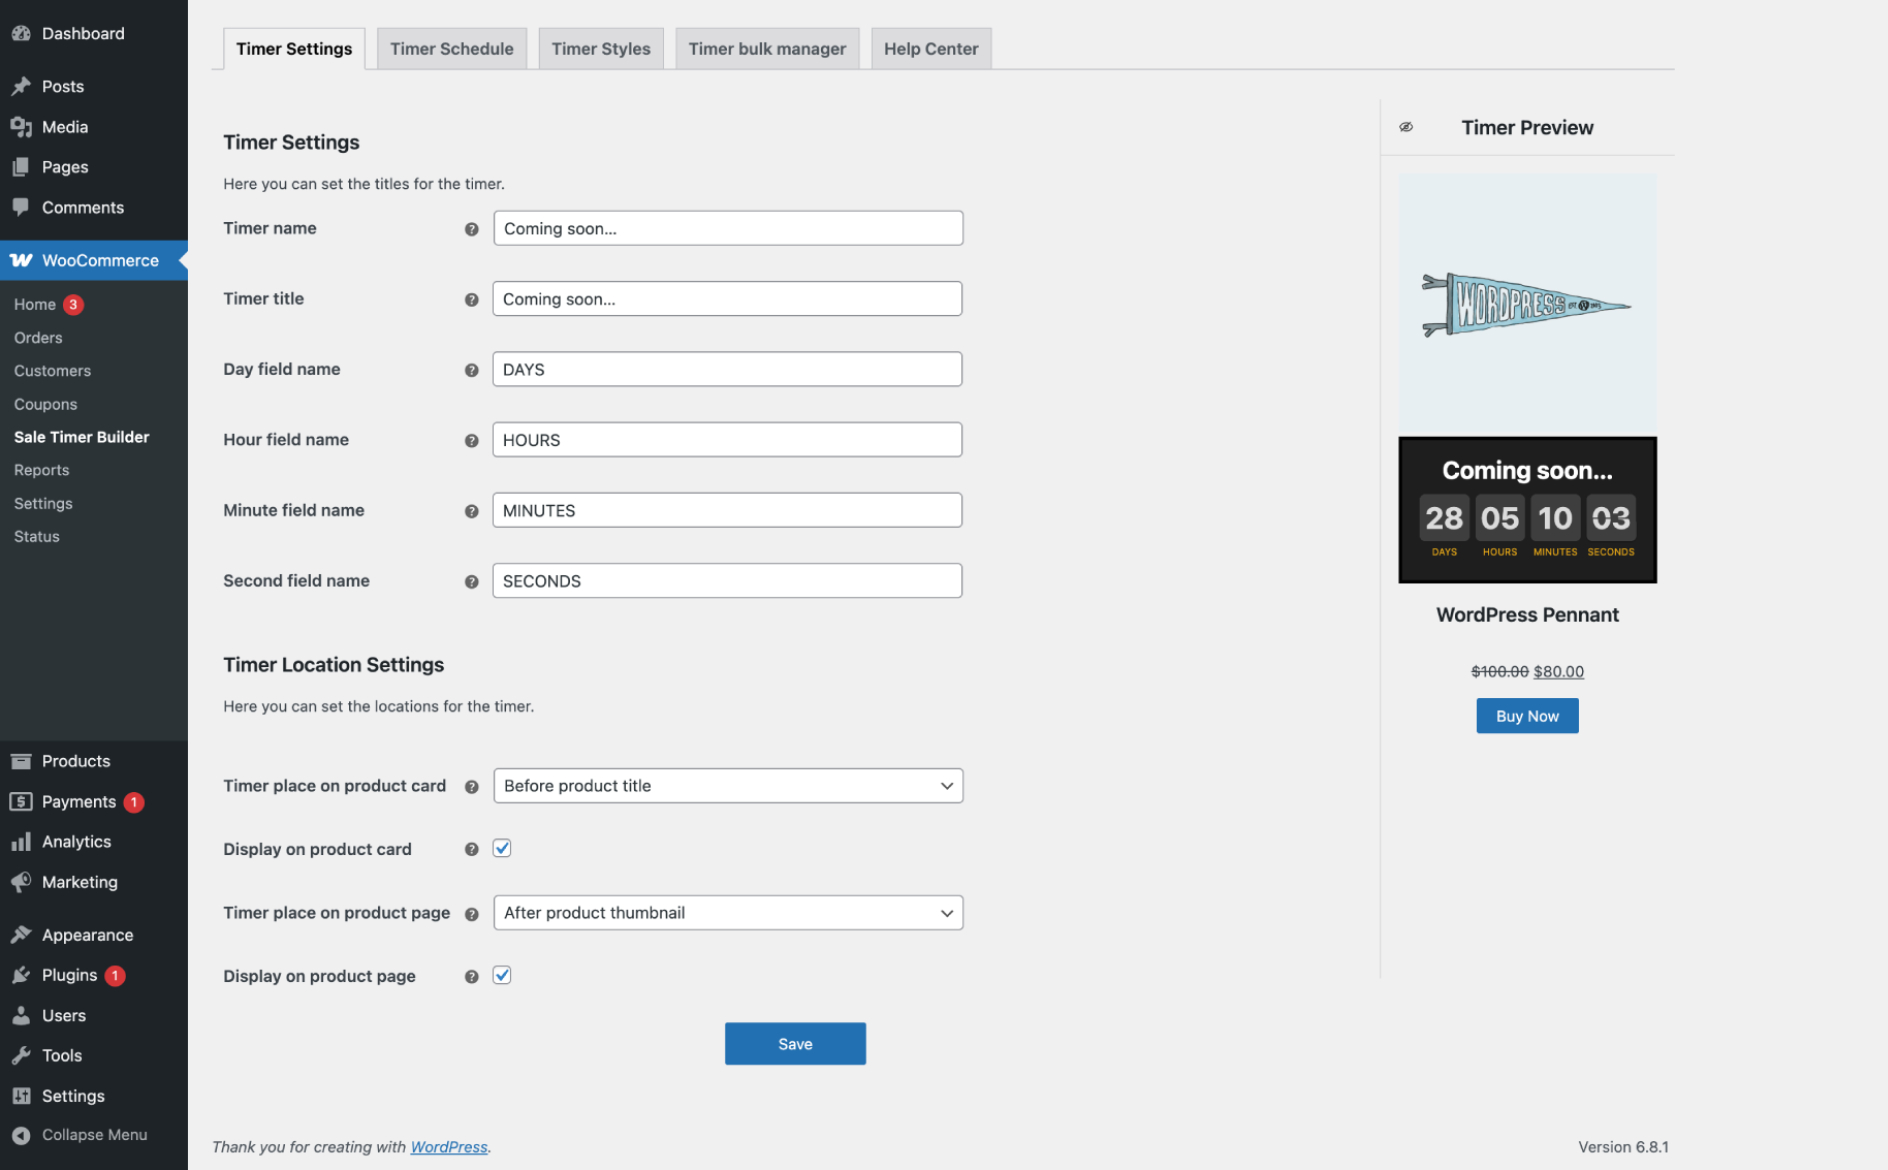
Task: Select the WooCommerce menu icon
Action: pos(21,260)
